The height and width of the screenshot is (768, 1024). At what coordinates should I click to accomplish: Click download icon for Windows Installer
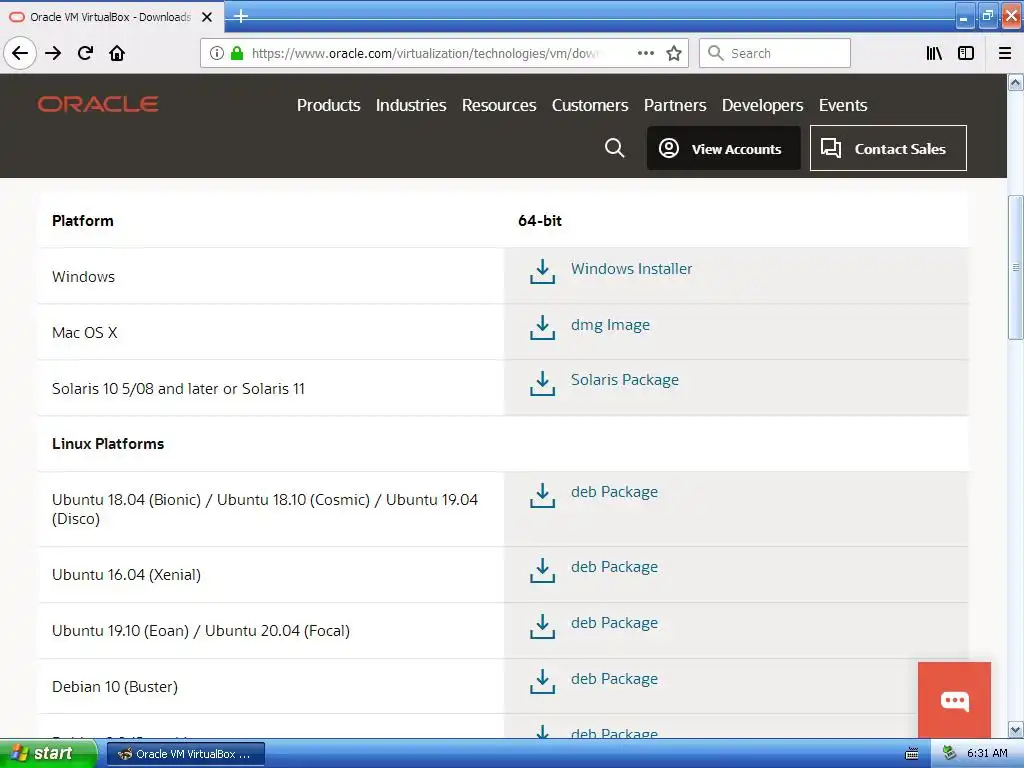[x=542, y=272]
